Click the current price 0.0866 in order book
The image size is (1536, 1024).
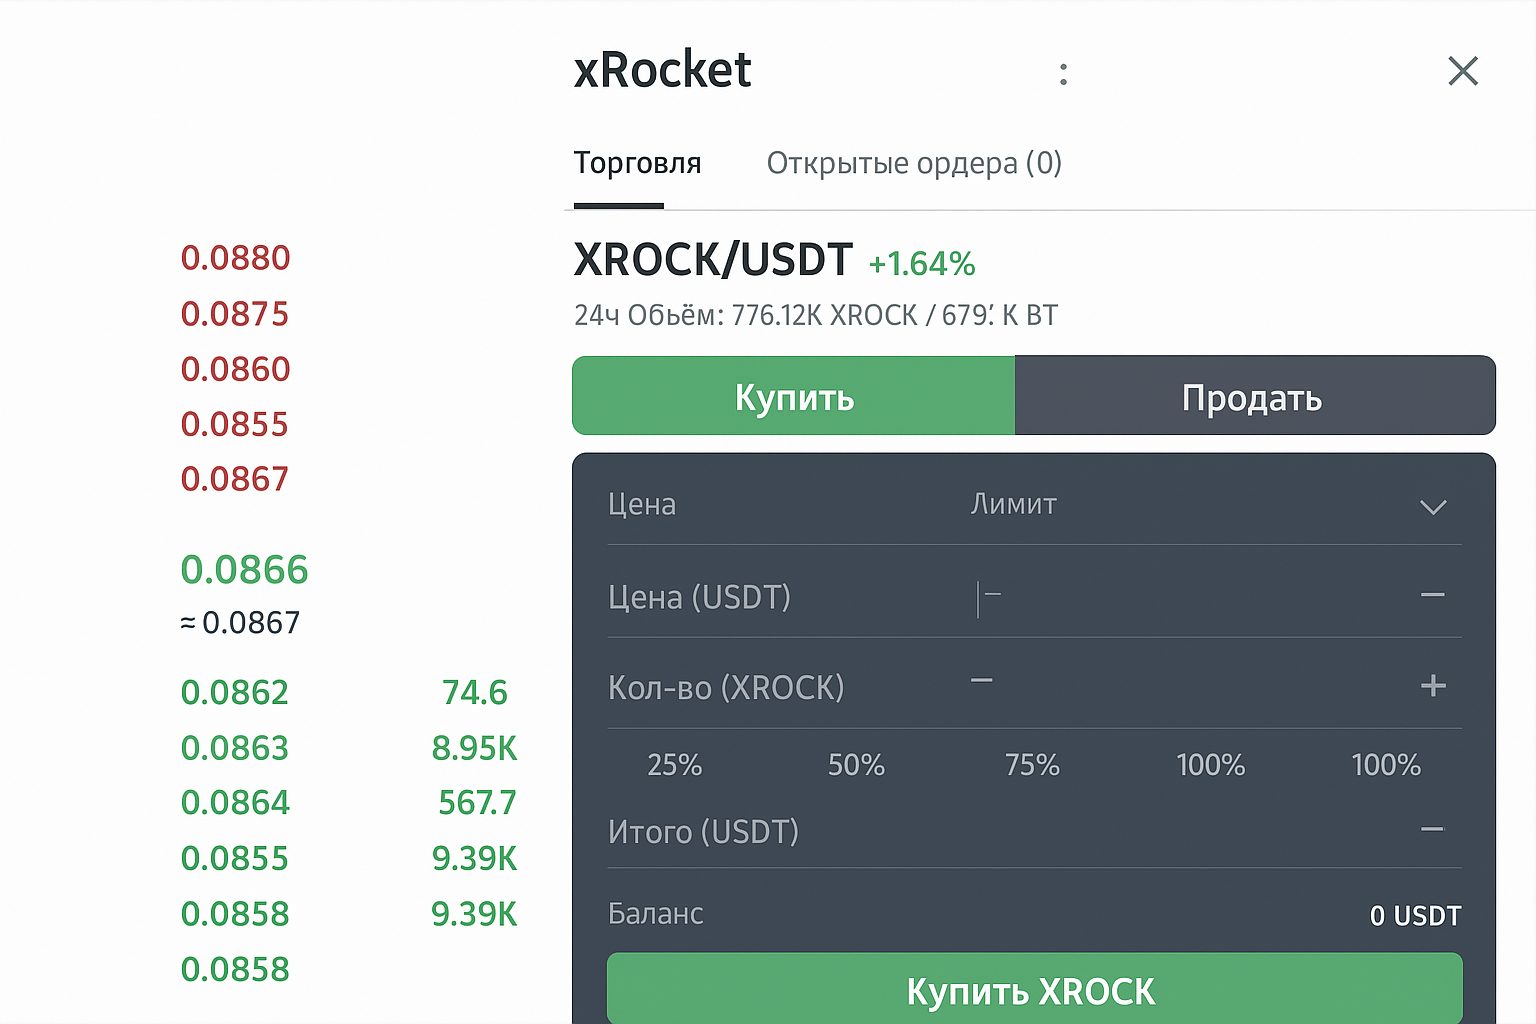244,569
